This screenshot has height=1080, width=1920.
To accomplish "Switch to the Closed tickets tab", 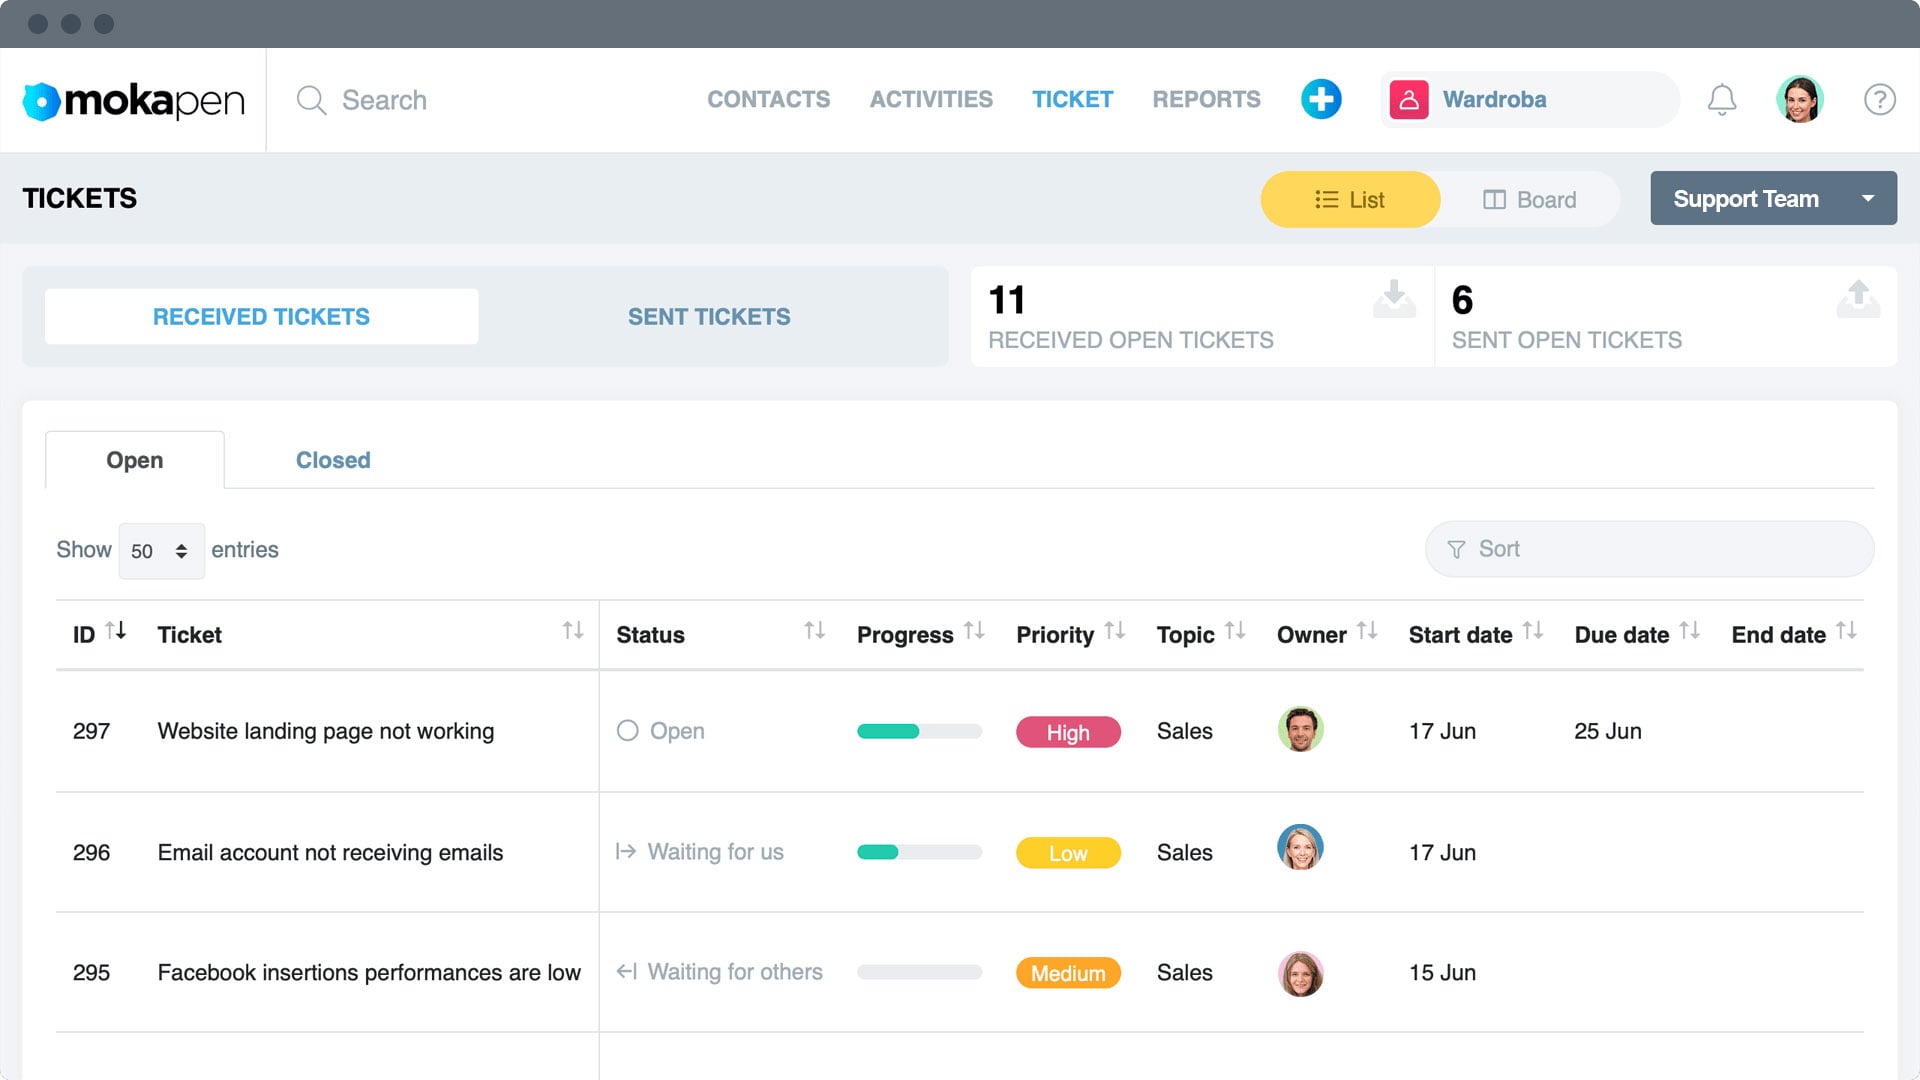I will coord(330,459).
